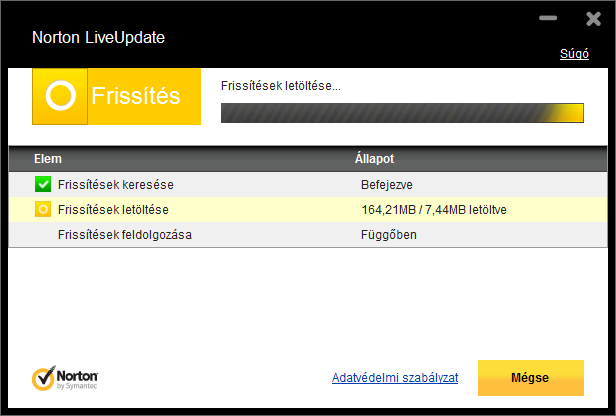Click the yellow in-progress icon beside Frissítések letöltése

43,209
